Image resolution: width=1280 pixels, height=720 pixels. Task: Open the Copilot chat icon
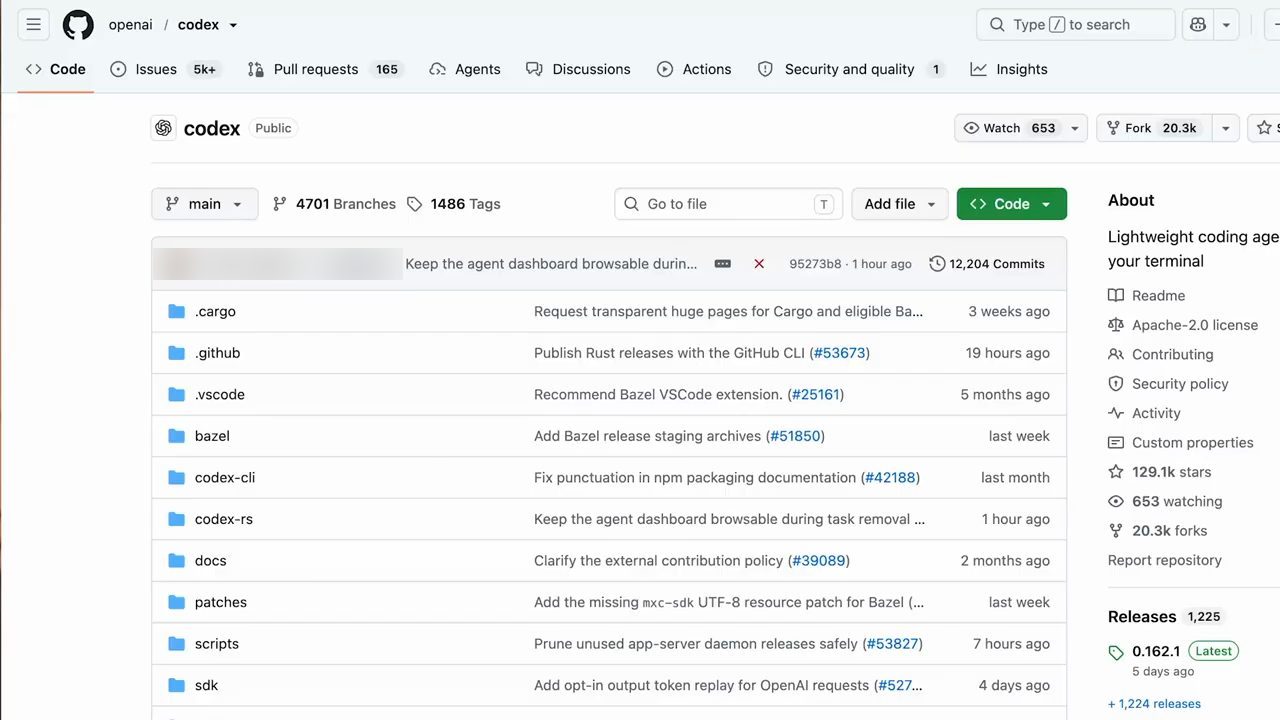tap(1198, 25)
